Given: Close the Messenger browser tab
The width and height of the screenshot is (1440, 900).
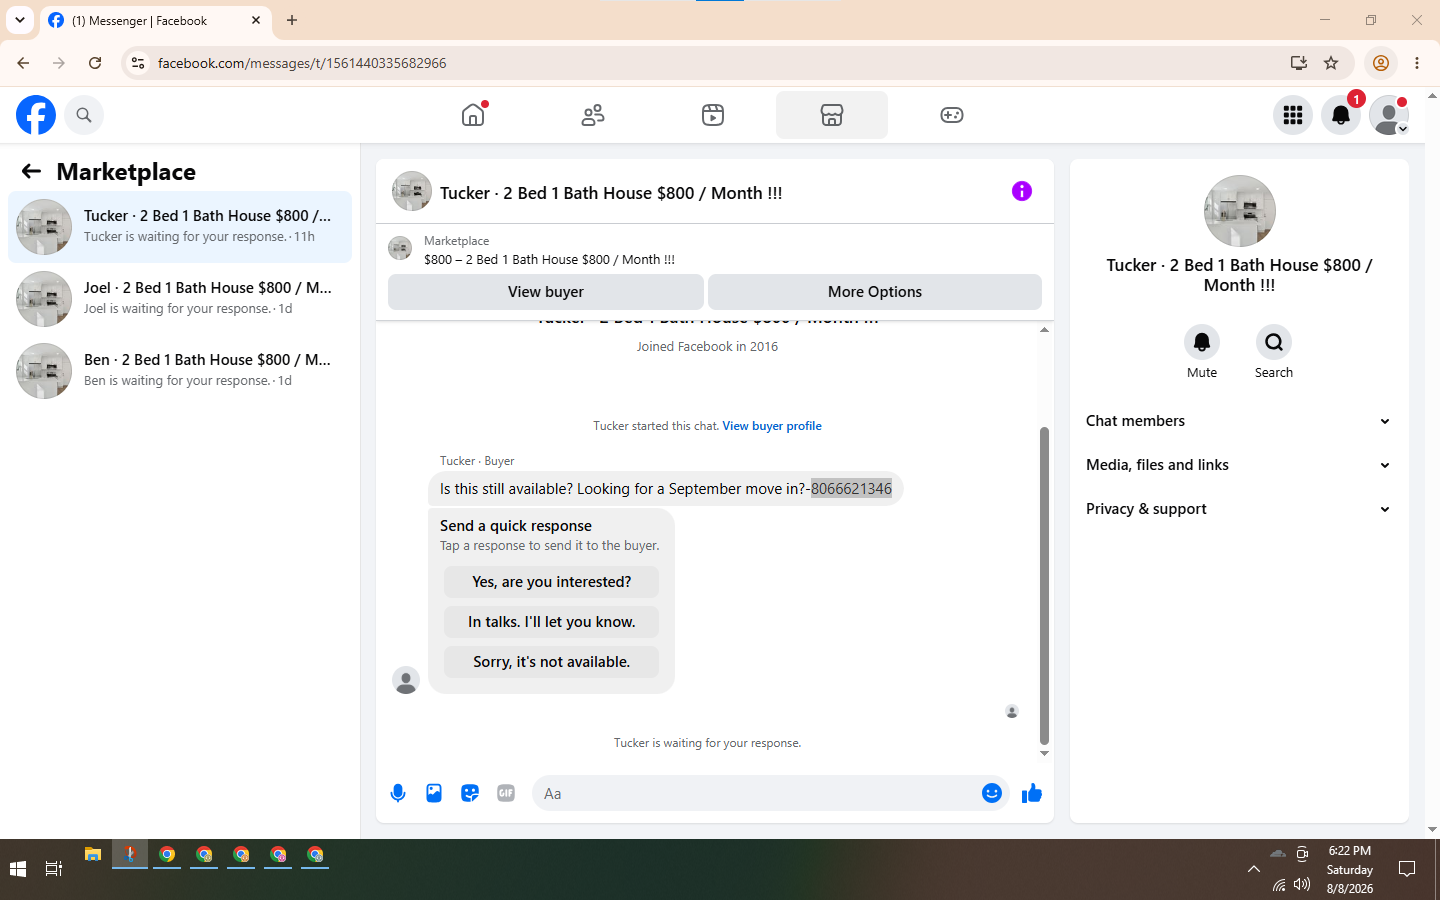Looking at the screenshot, I should tap(256, 20).
